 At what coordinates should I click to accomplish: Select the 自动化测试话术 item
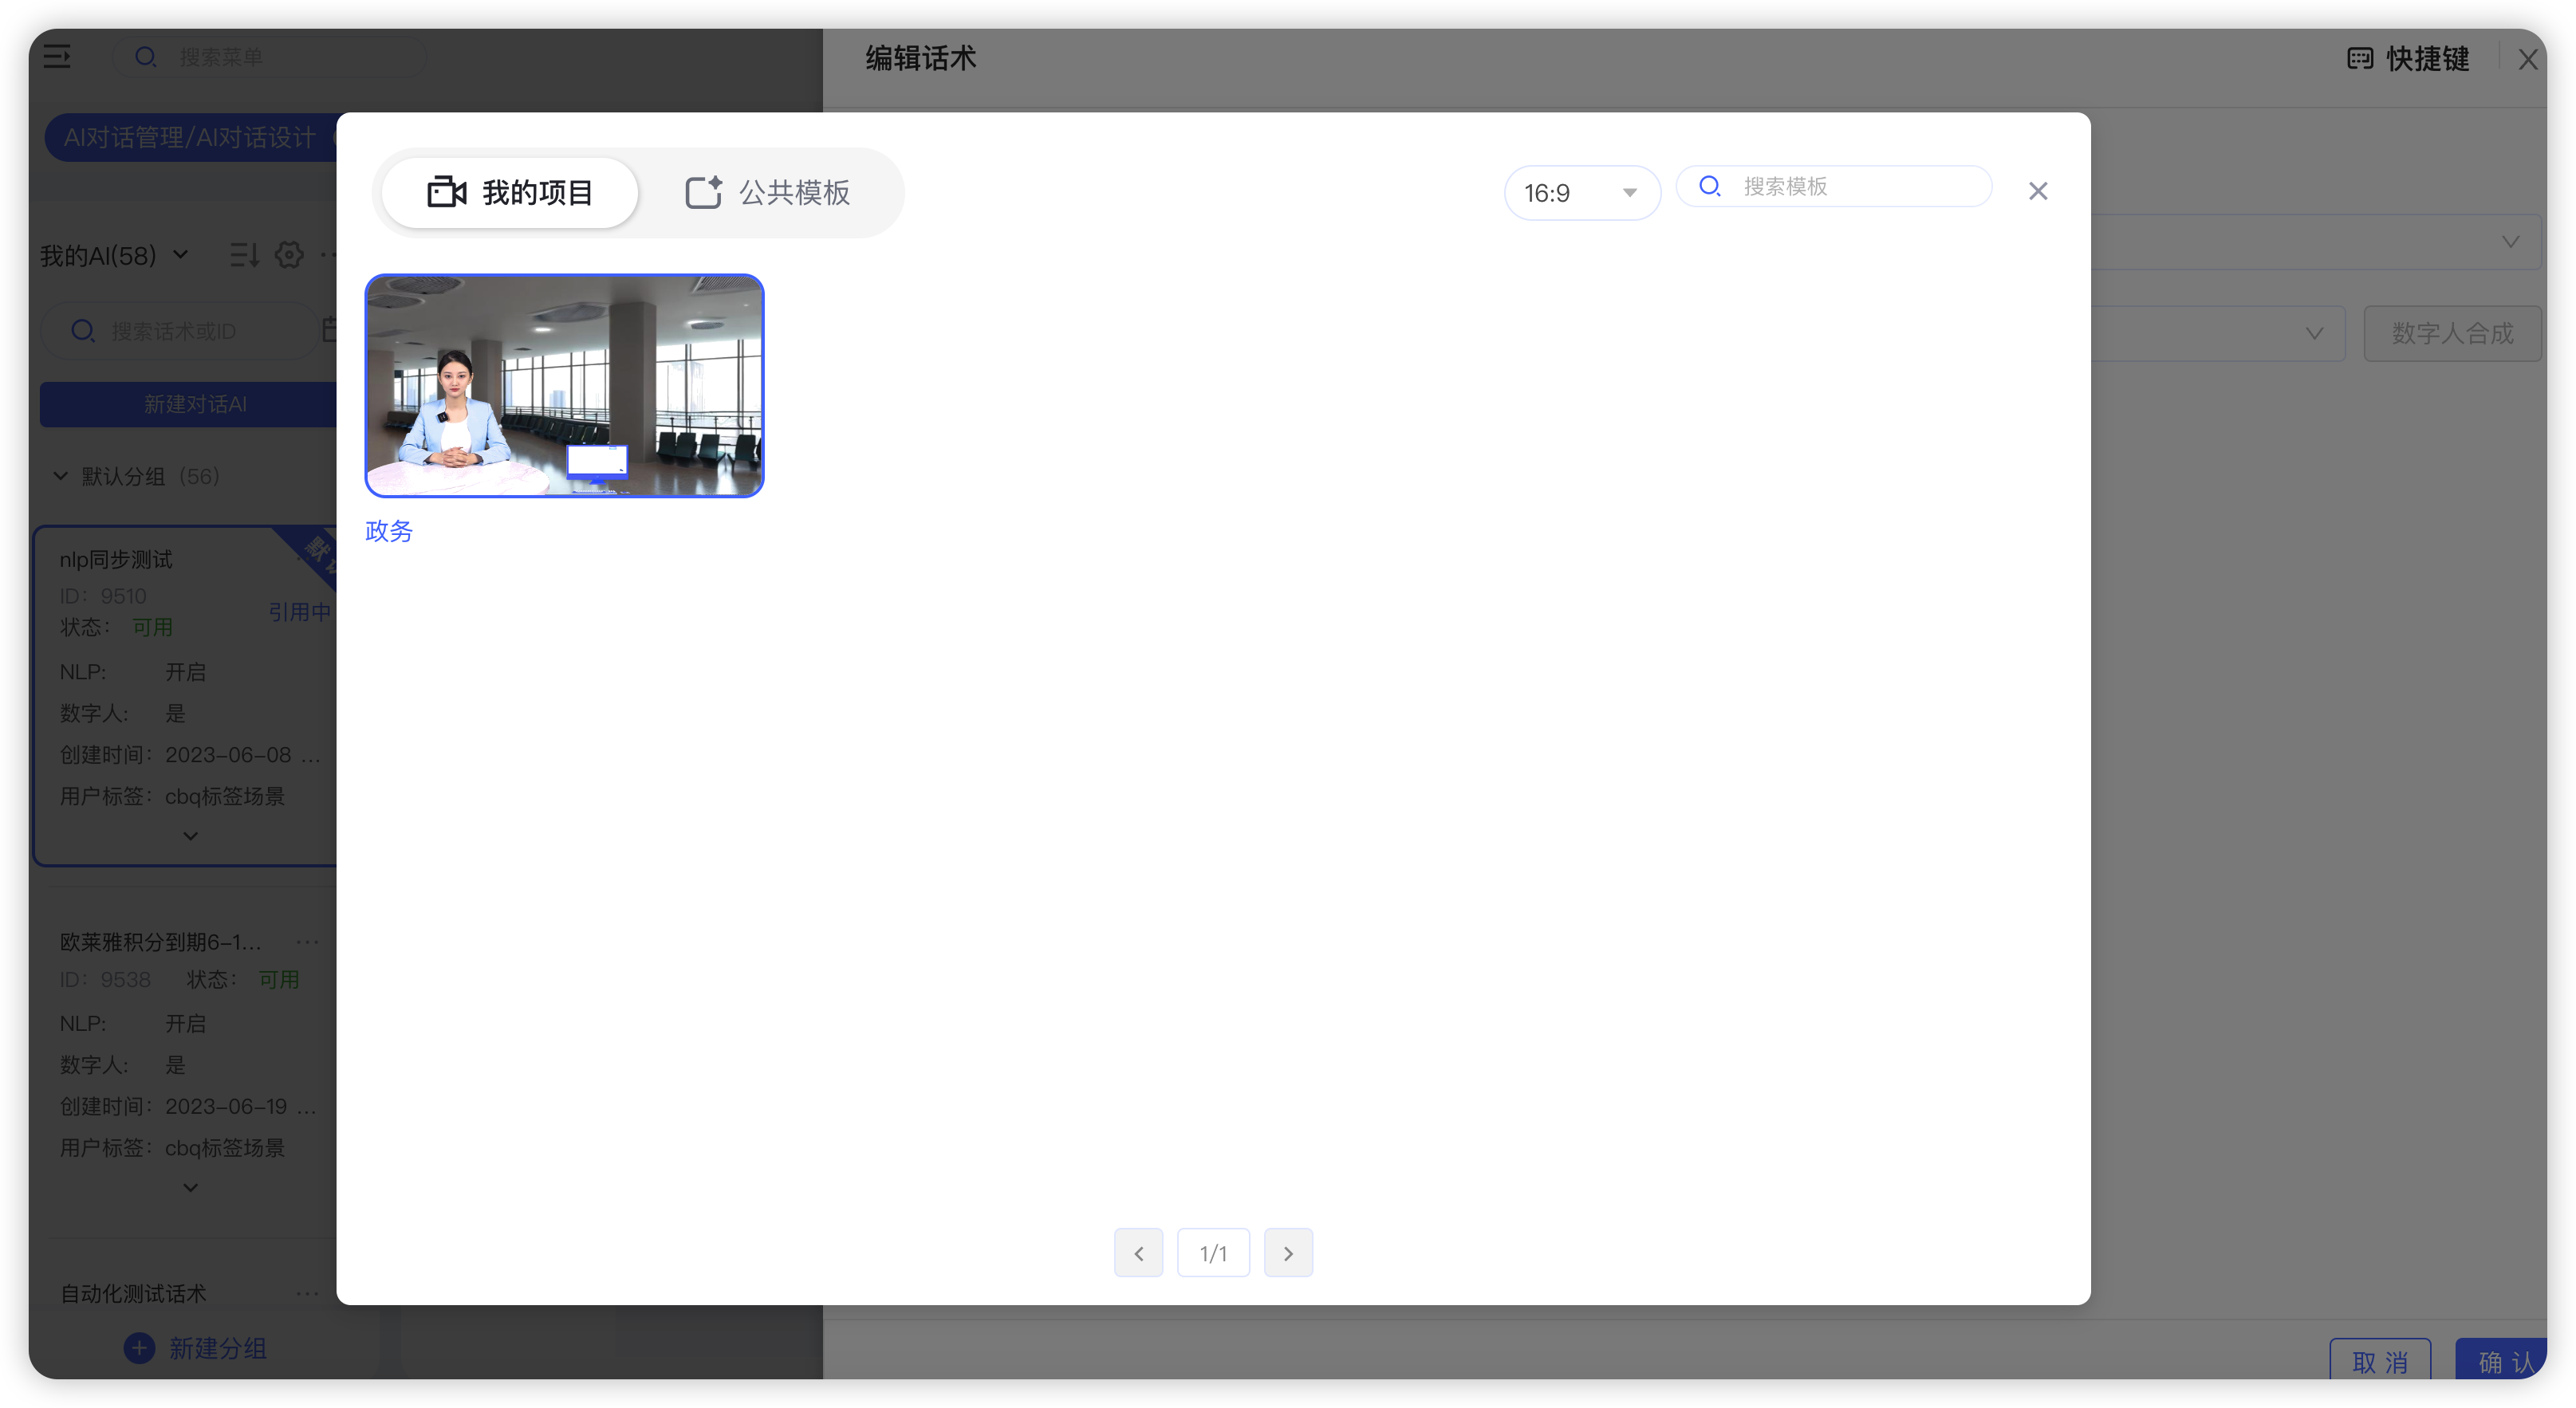point(133,1294)
